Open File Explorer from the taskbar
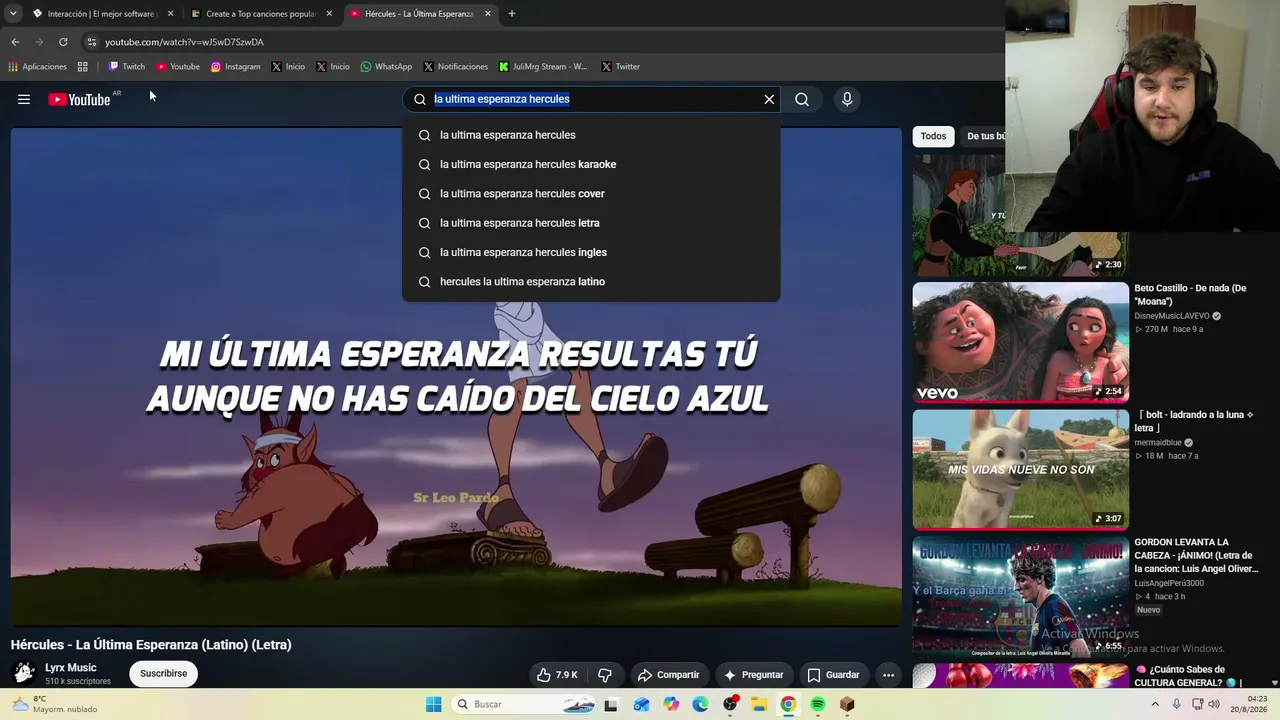1280x720 pixels. [x=759, y=704]
